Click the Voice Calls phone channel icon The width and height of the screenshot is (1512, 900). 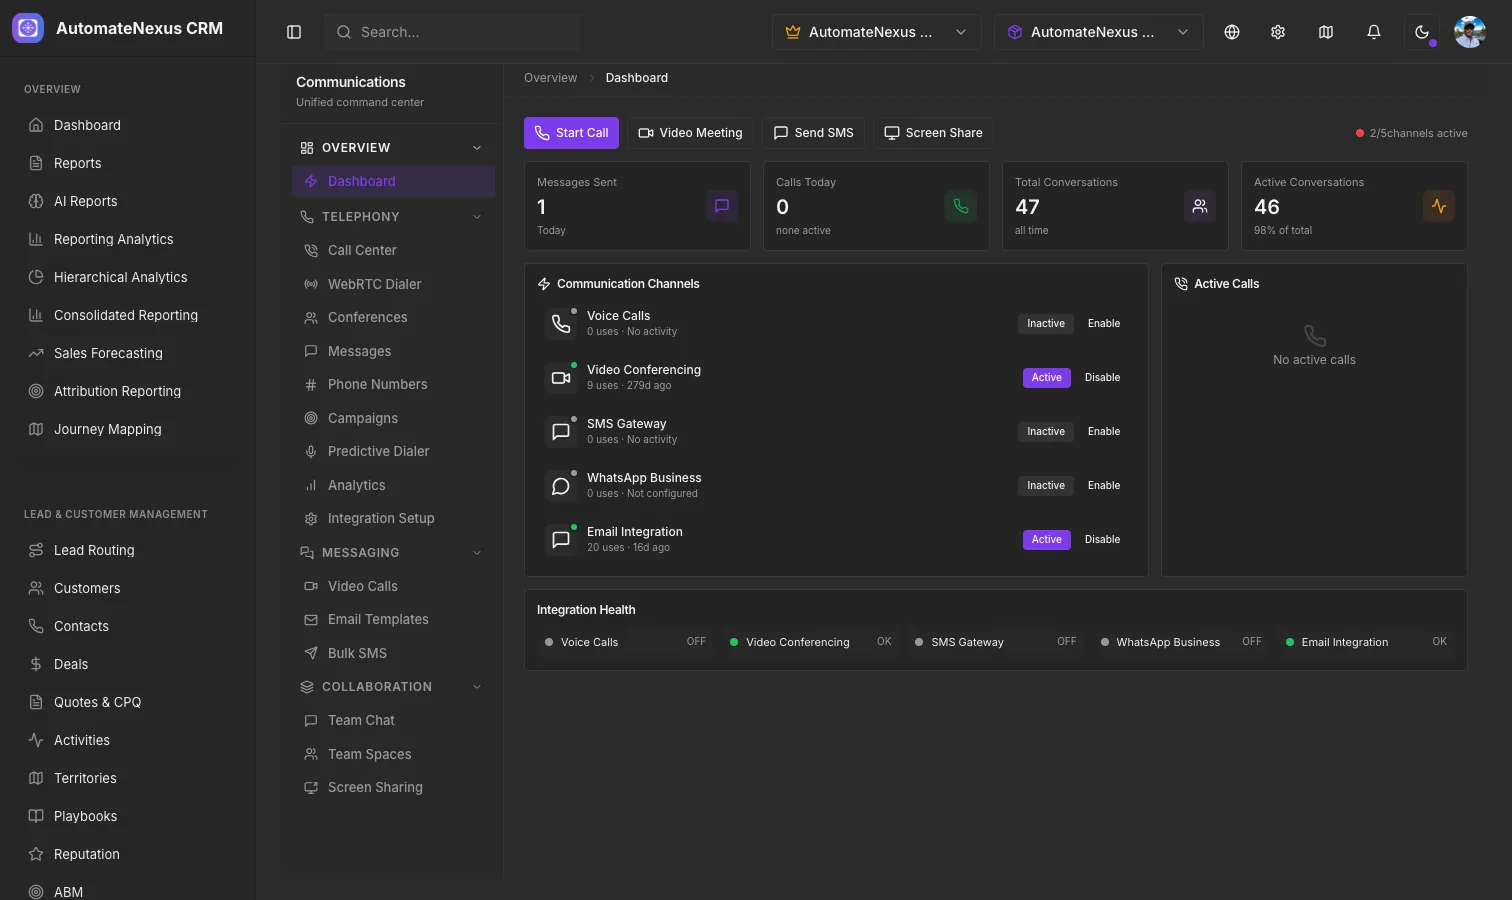coord(561,324)
